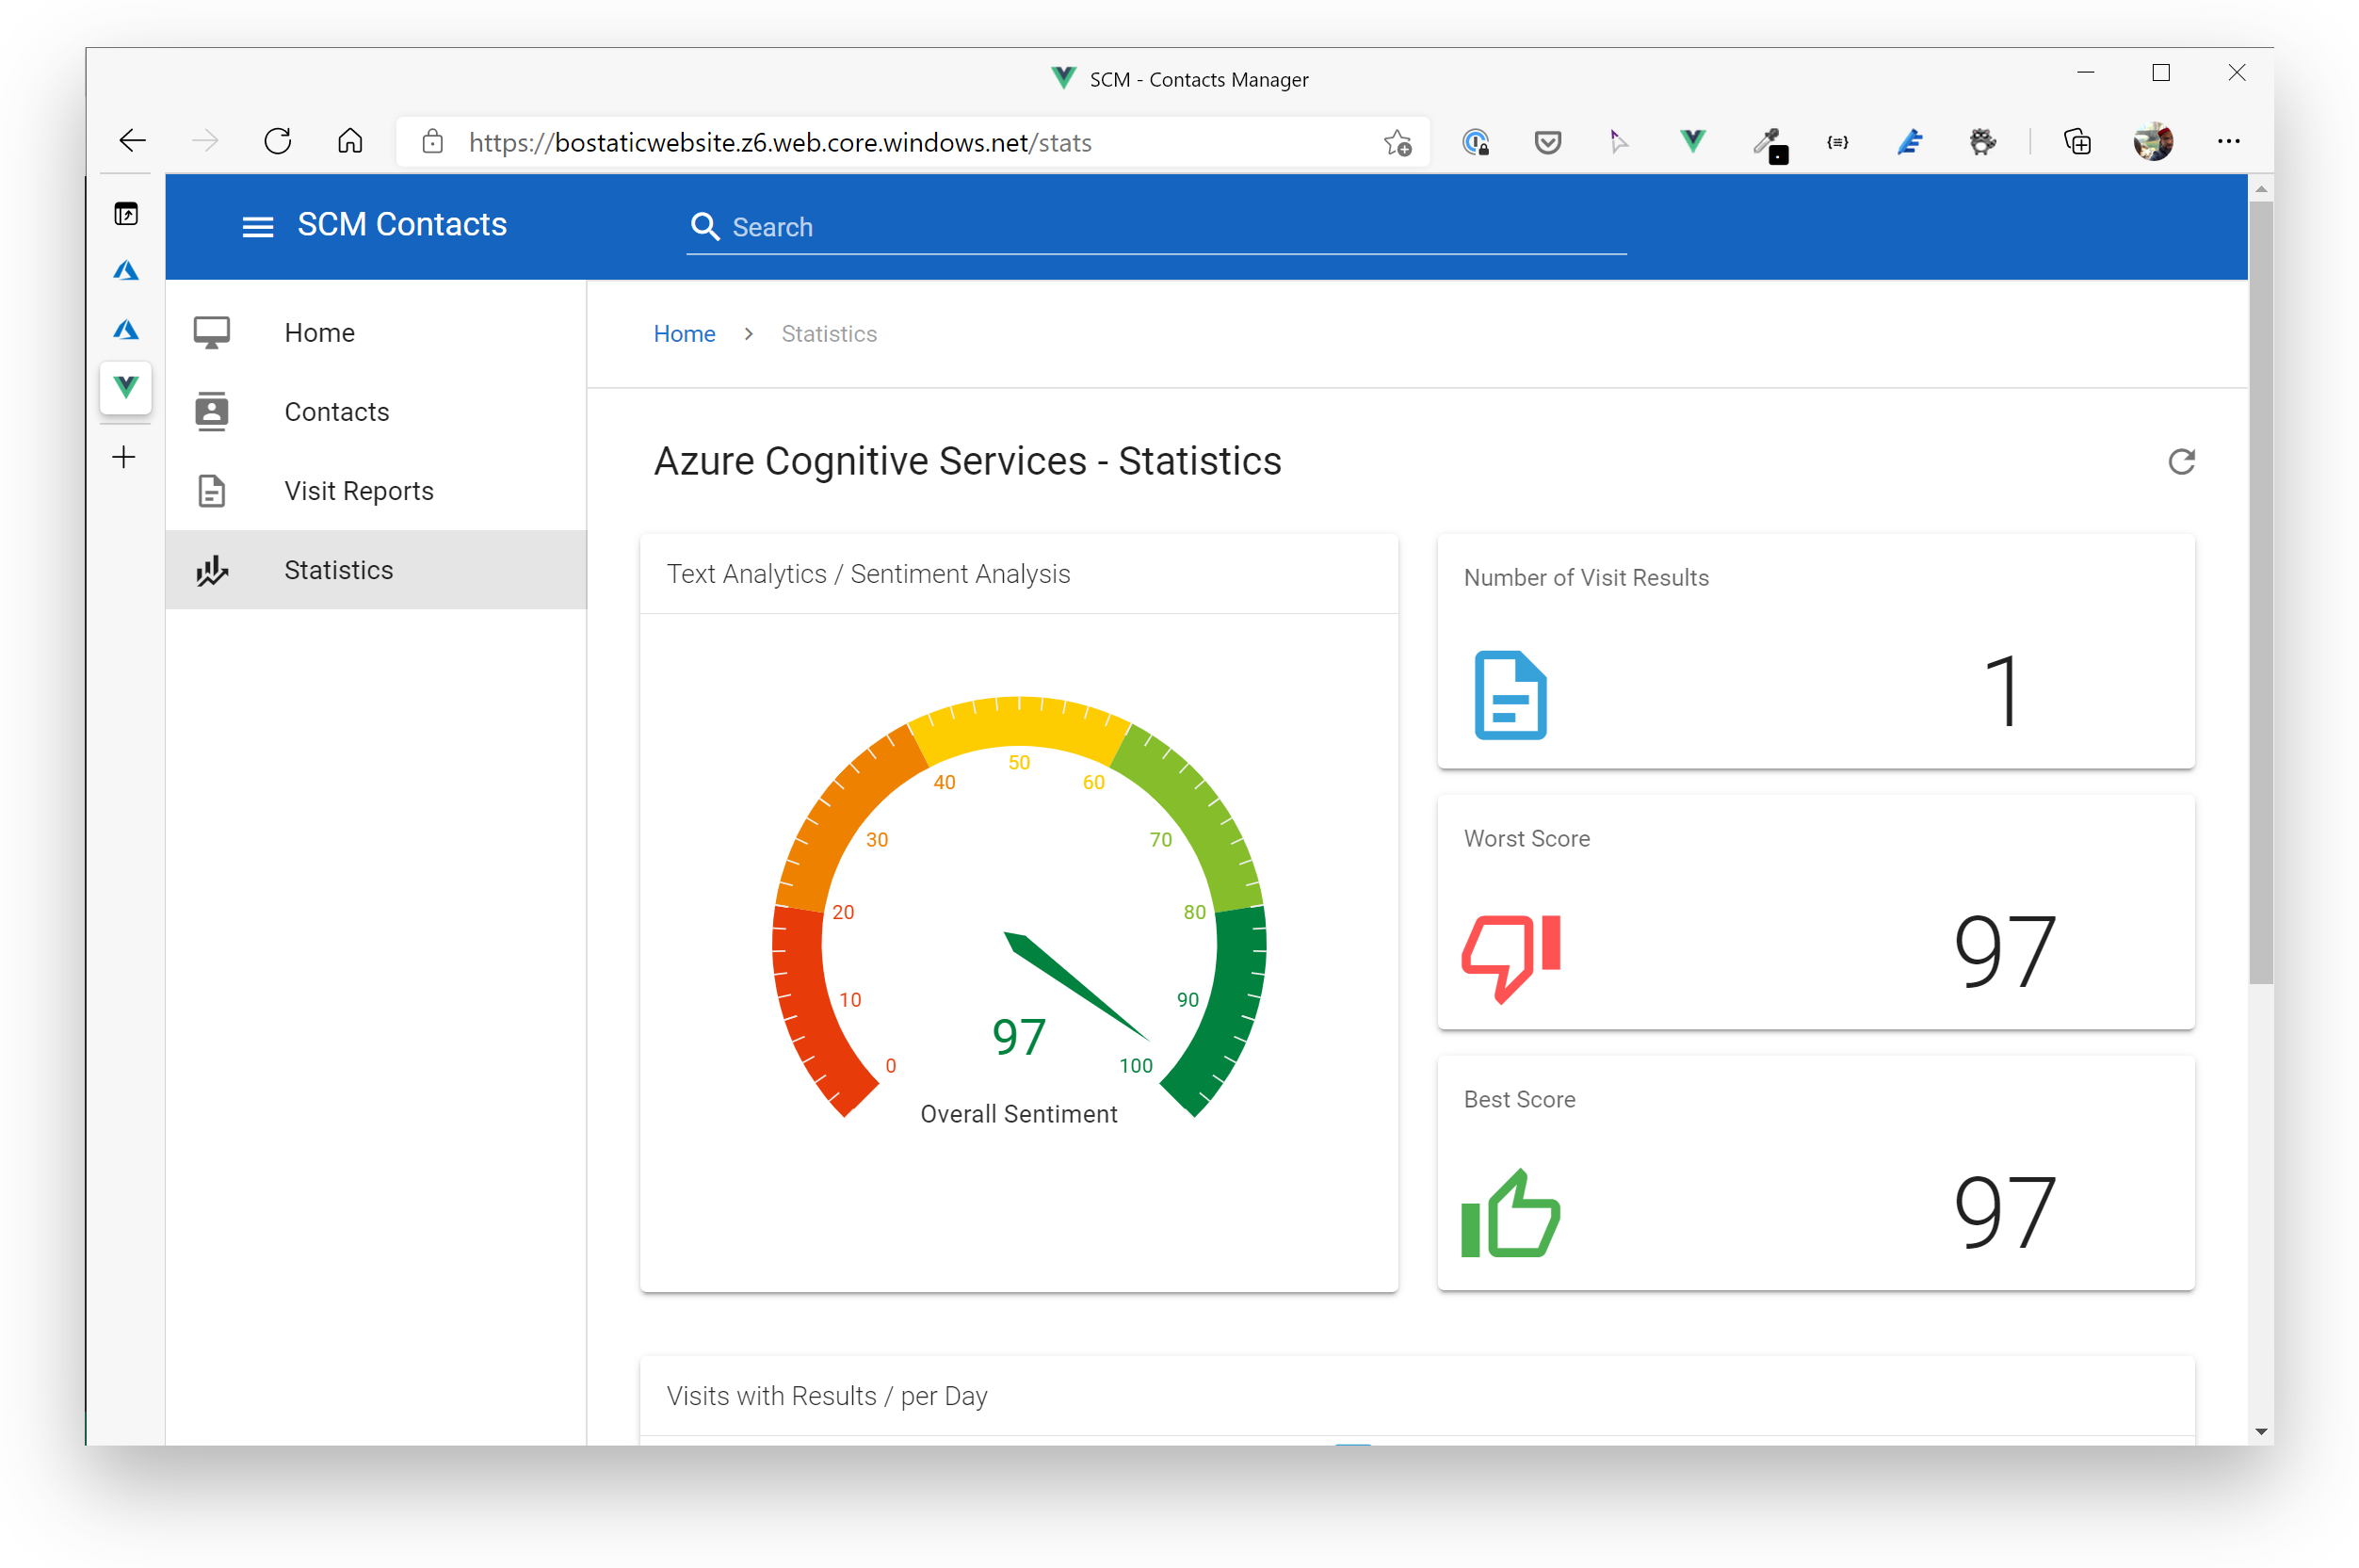This screenshot has height=1568, width=2359.
Task: Add page to favorites star icon
Action: click(1397, 143)
